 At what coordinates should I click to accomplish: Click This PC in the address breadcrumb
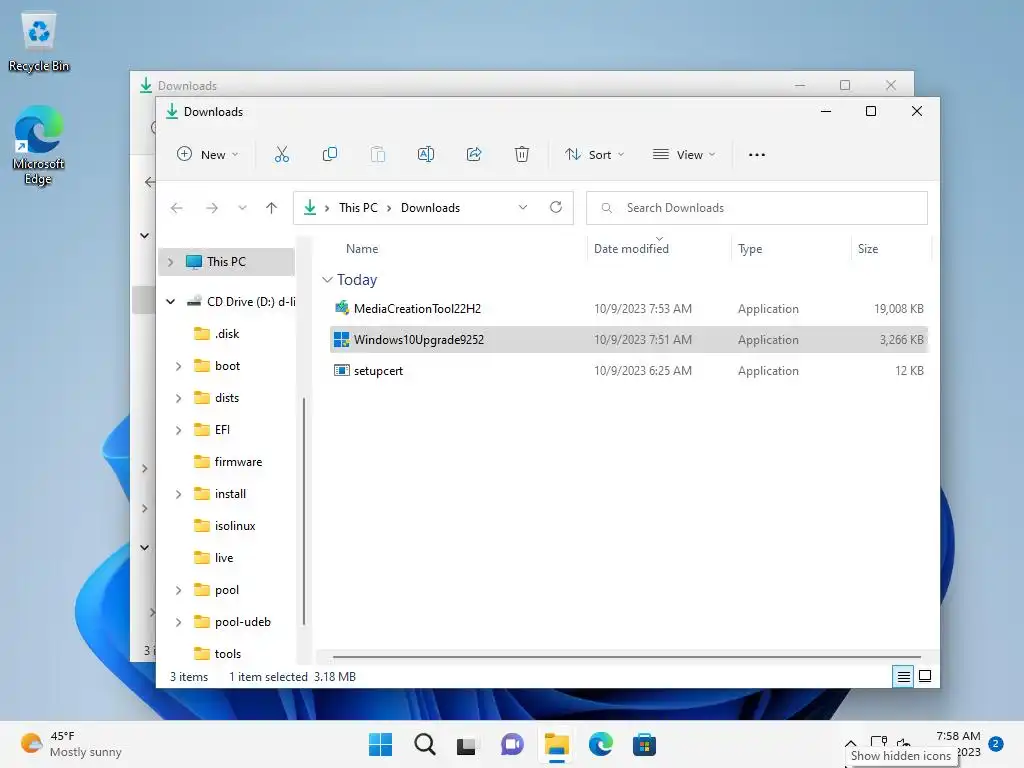(x=358, y=208)
